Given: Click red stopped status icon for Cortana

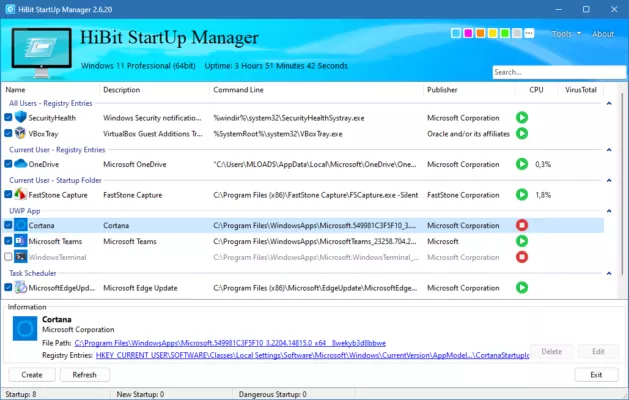Looking at the screenshot, I should point(522,225).
